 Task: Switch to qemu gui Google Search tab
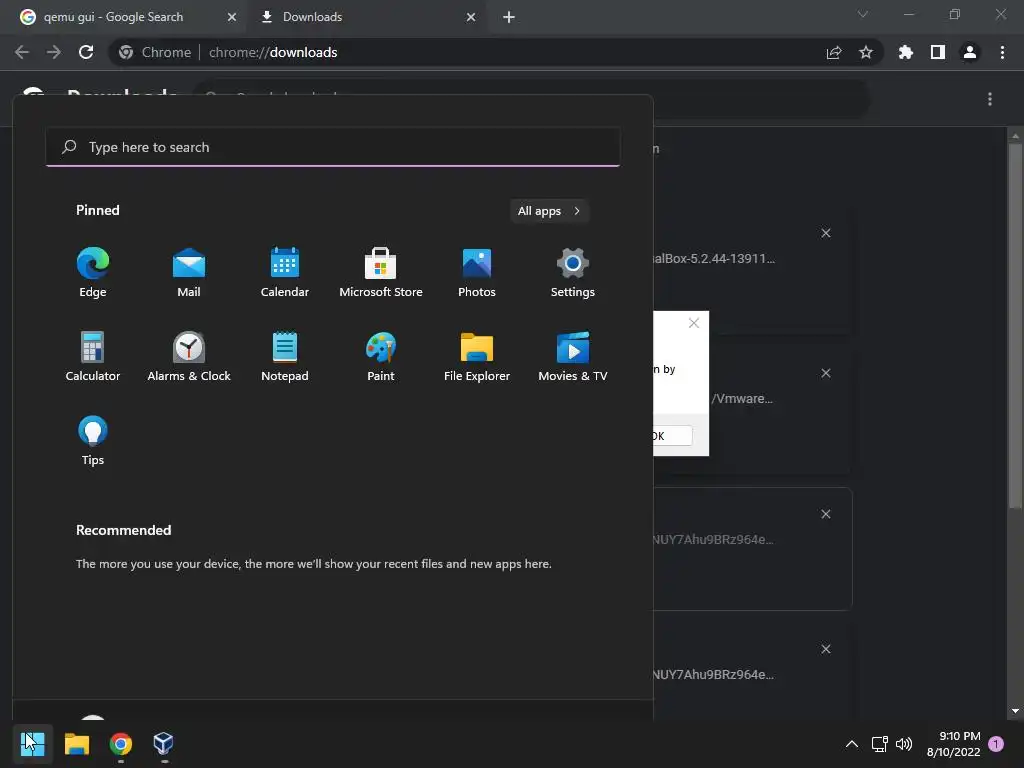click(123, 17)
